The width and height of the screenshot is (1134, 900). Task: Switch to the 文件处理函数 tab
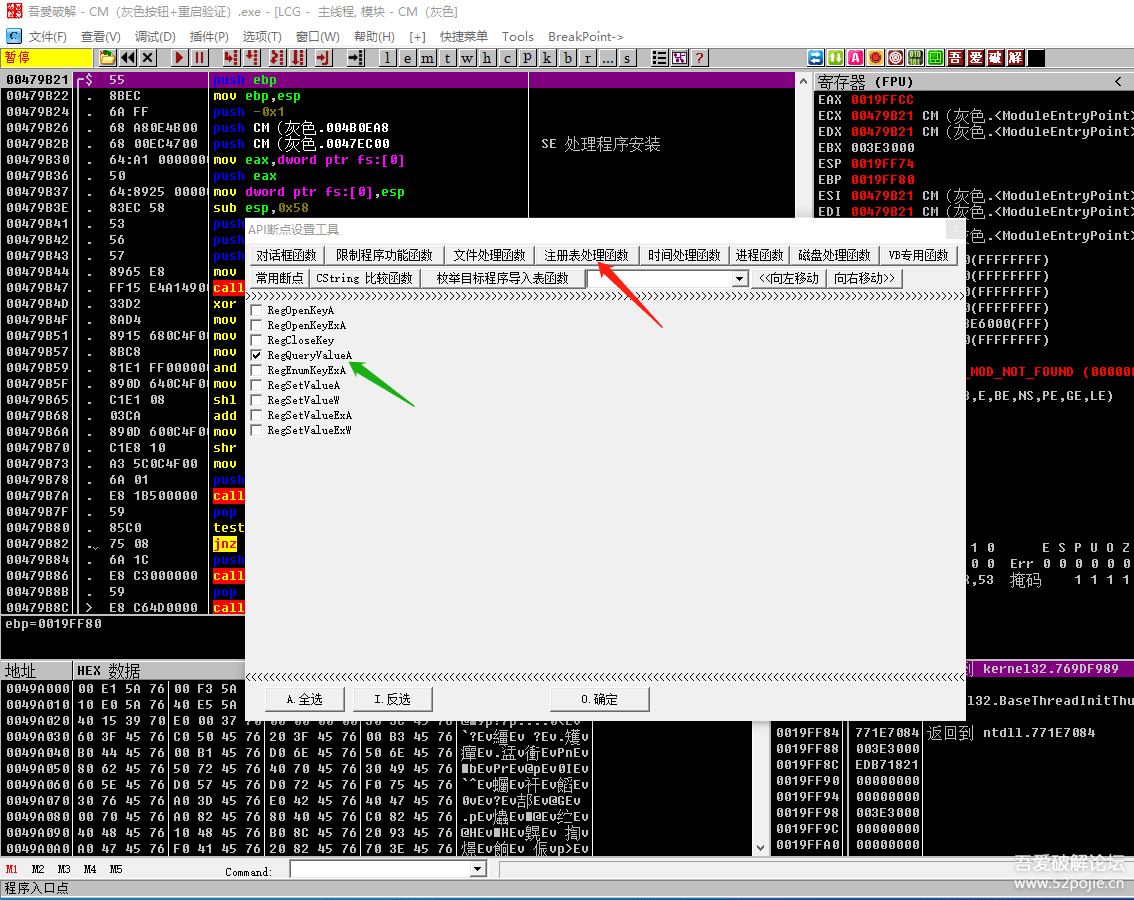pyautogui.click(x=489, y=255)
